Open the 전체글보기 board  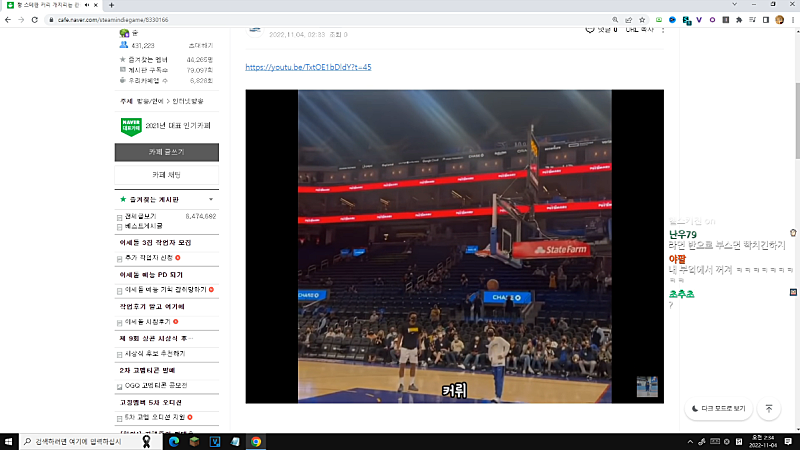(x=141, y=216)
